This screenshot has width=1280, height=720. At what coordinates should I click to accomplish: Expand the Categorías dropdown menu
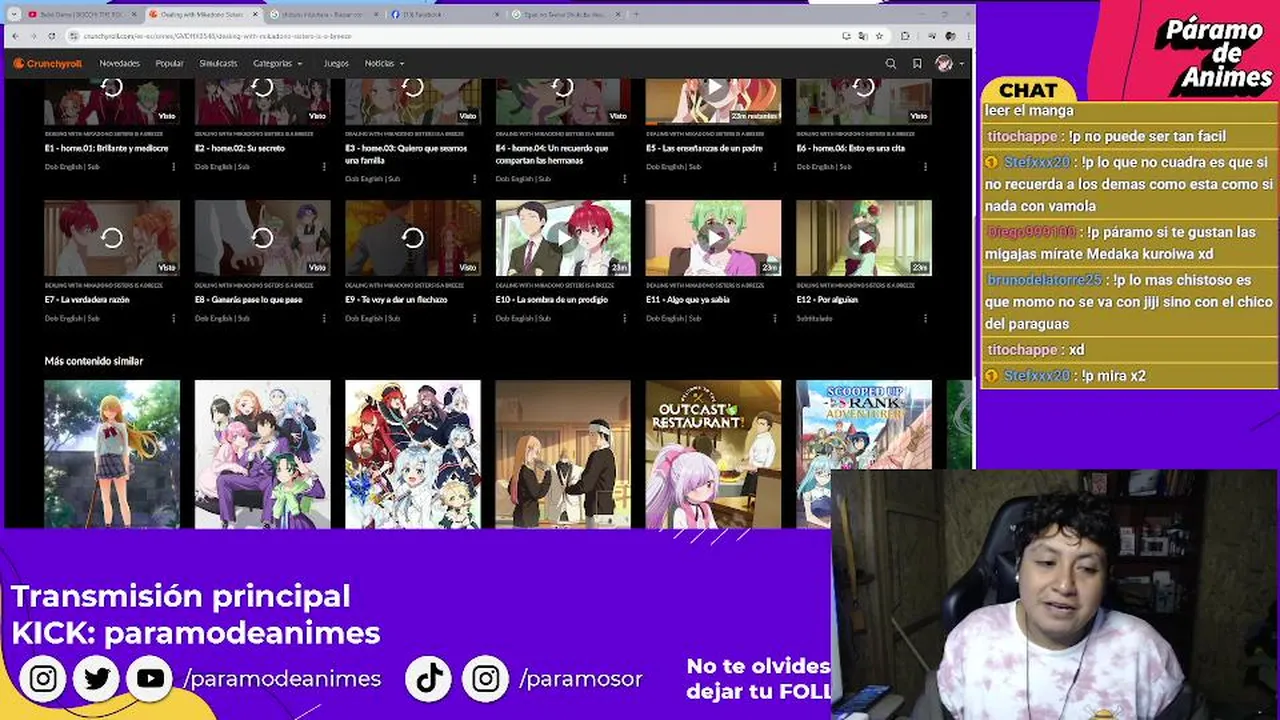point(278,63)
